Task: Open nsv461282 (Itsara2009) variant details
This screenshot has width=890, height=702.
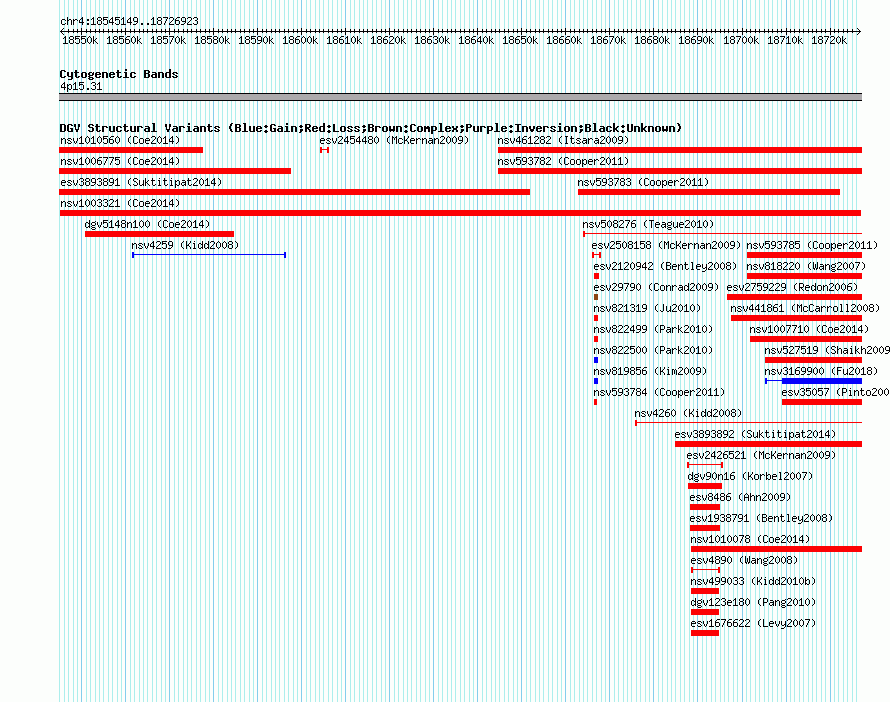Action: (563, 140)
